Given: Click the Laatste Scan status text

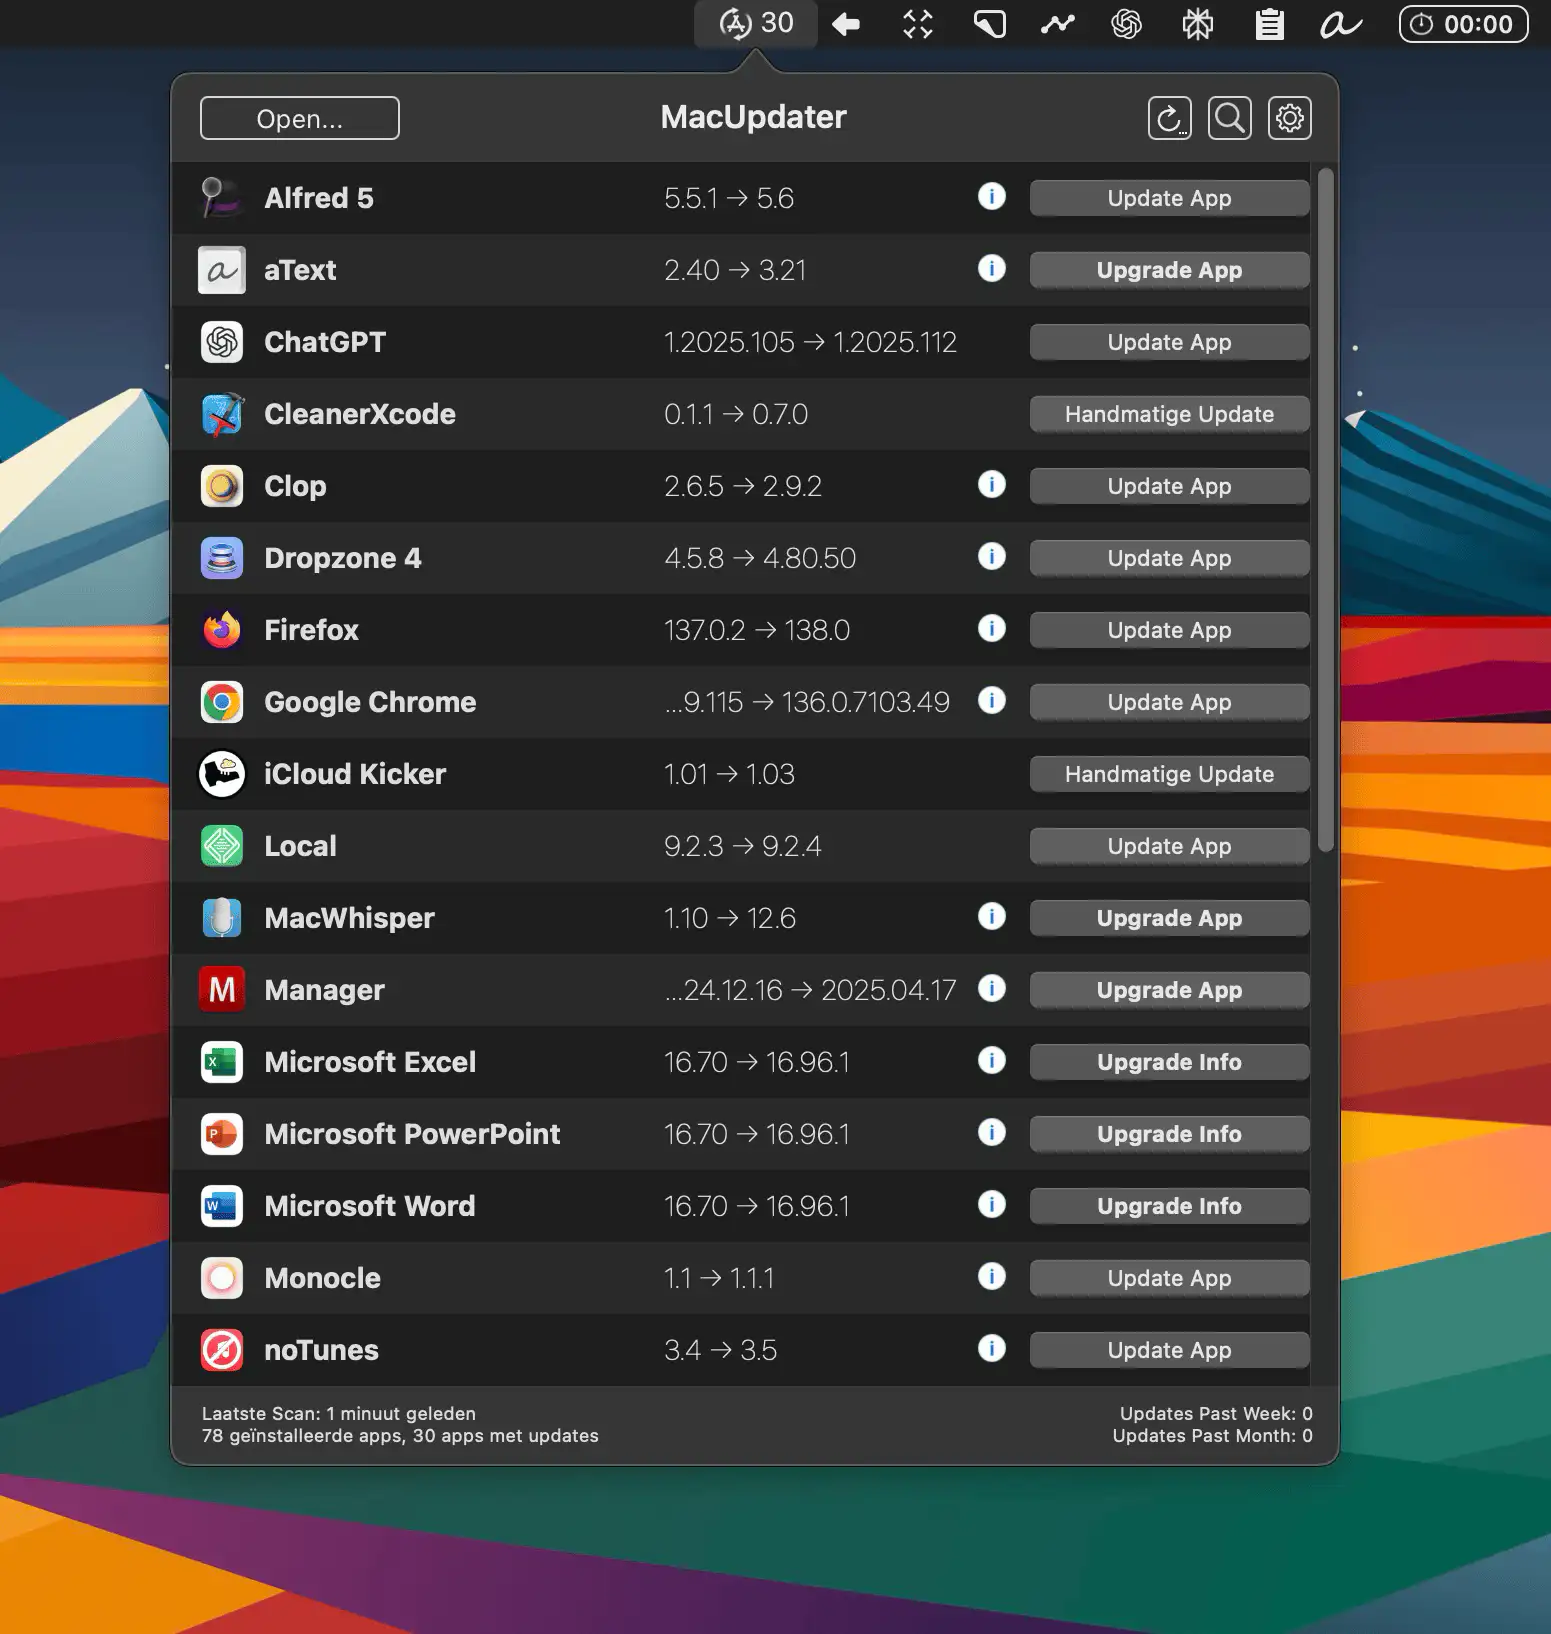Looking at the screenshot, I should (339, 1413).
